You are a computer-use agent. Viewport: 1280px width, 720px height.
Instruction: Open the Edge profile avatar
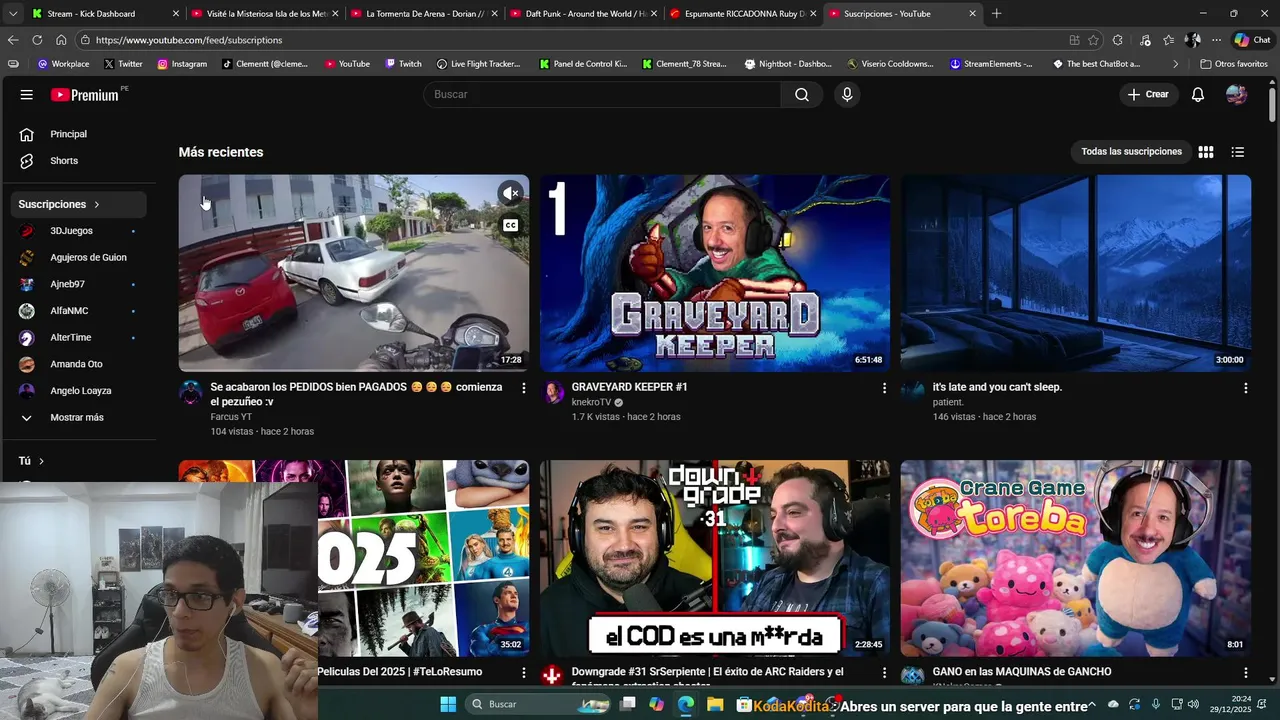point(1192,40)
